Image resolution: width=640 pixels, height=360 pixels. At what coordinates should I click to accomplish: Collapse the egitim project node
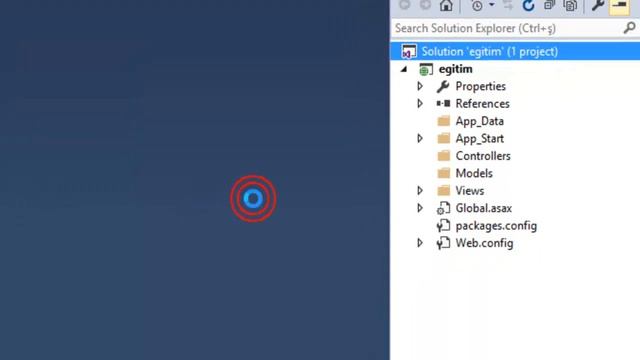[404, 69]
